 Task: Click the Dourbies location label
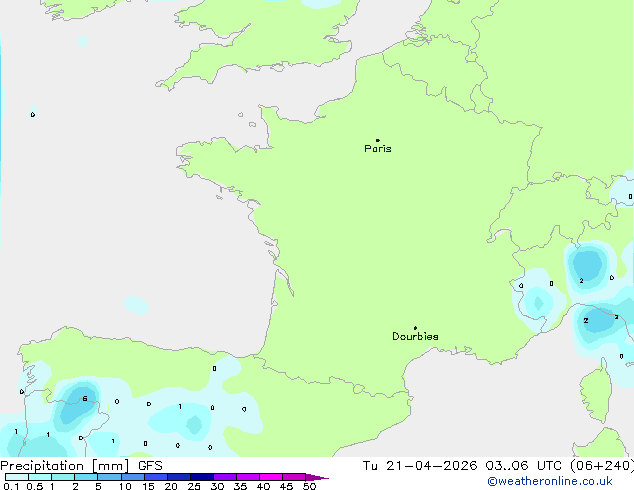pos(415,336)
